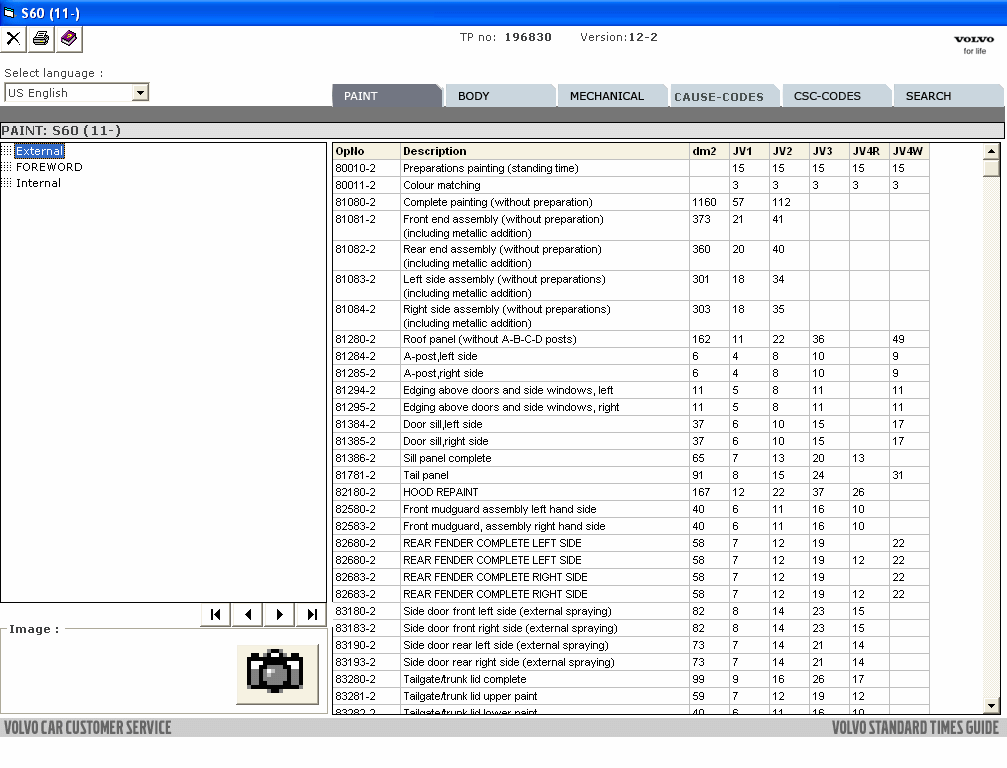This screenshot has width=1007, height=768.
Task: Switch to the BODY tab
Action: tap(499, 95)
